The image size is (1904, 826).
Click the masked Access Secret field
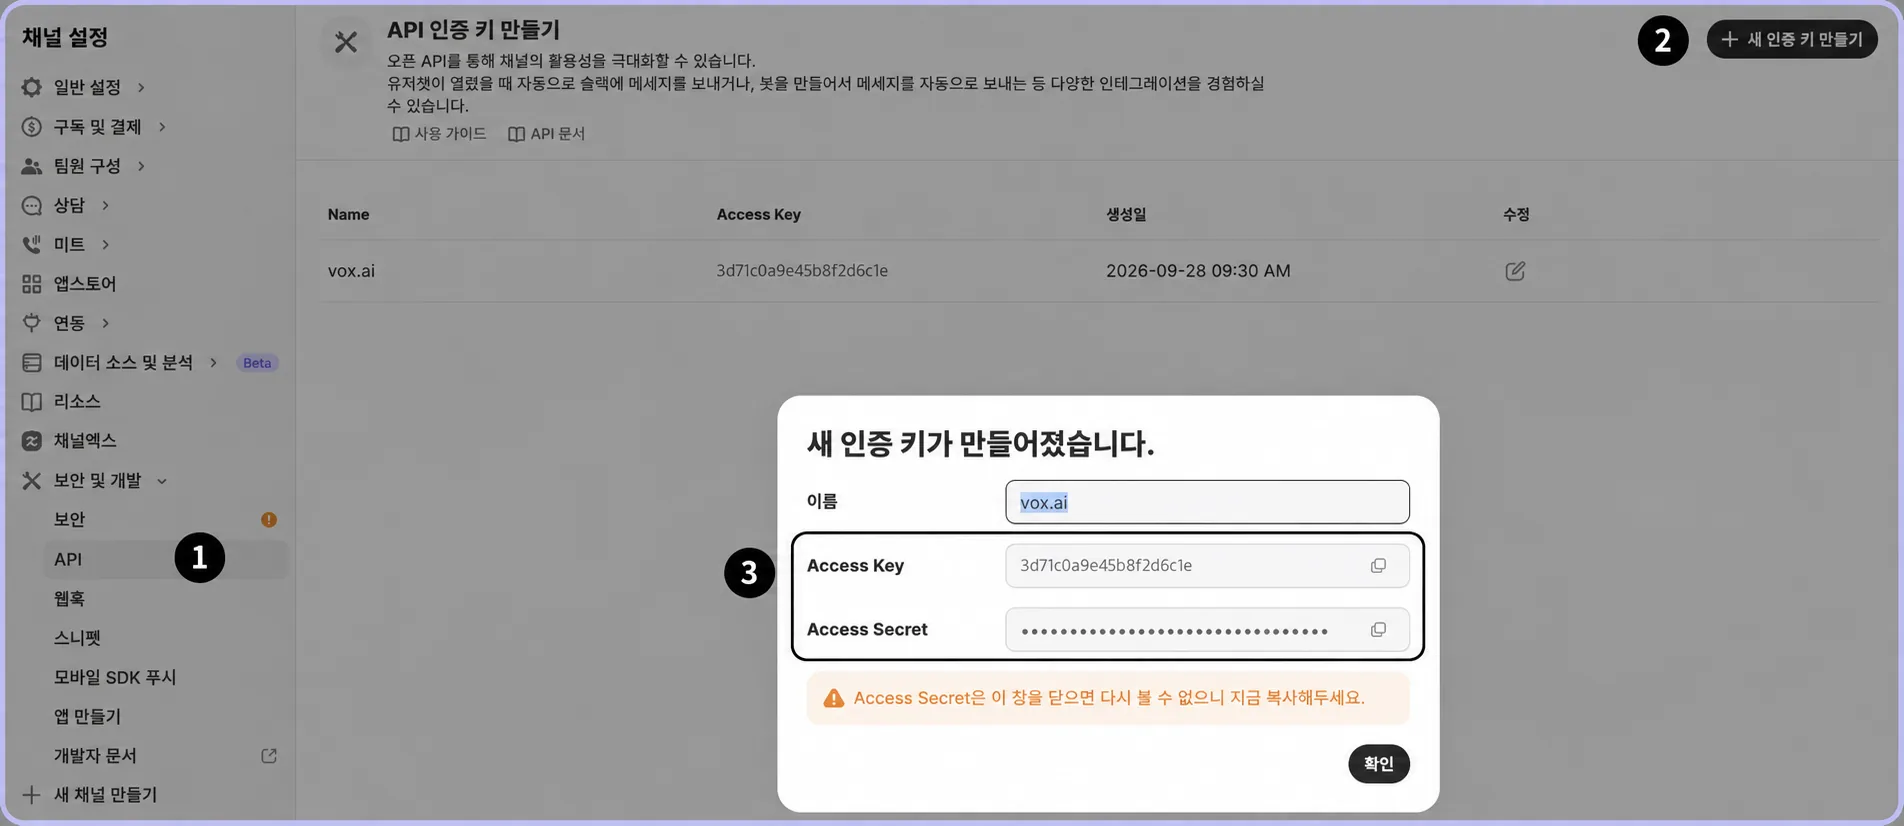tap(1207, 630)
